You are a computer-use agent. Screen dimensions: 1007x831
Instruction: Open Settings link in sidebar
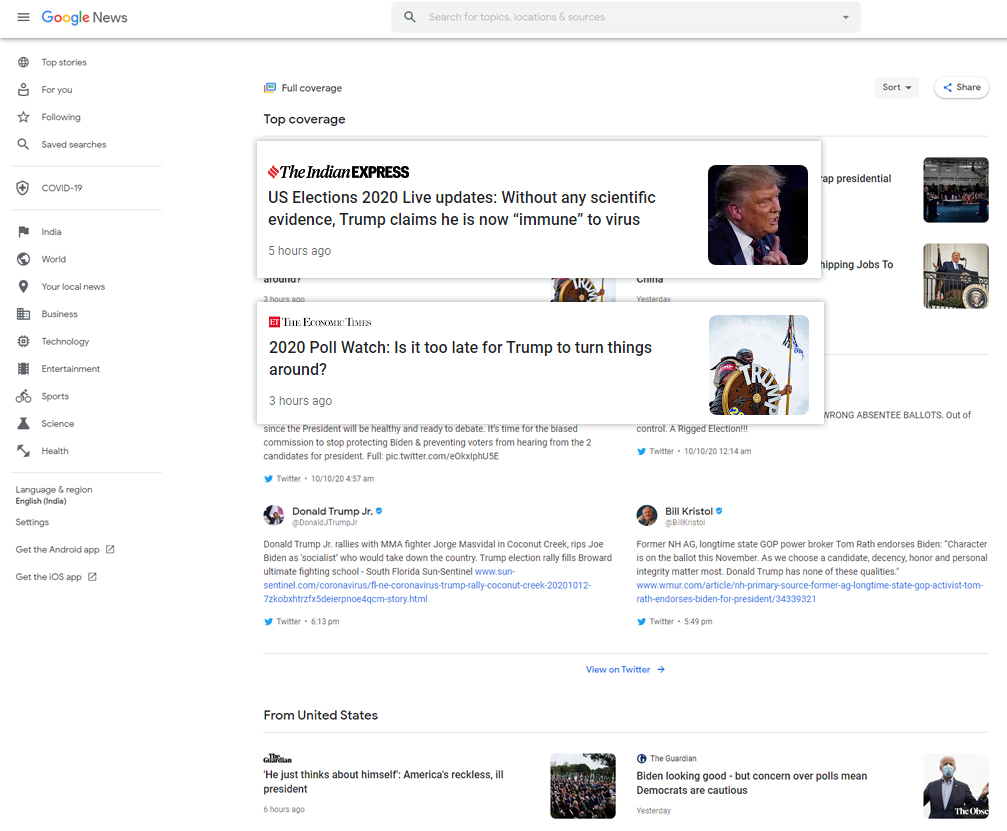click(32, 522)
